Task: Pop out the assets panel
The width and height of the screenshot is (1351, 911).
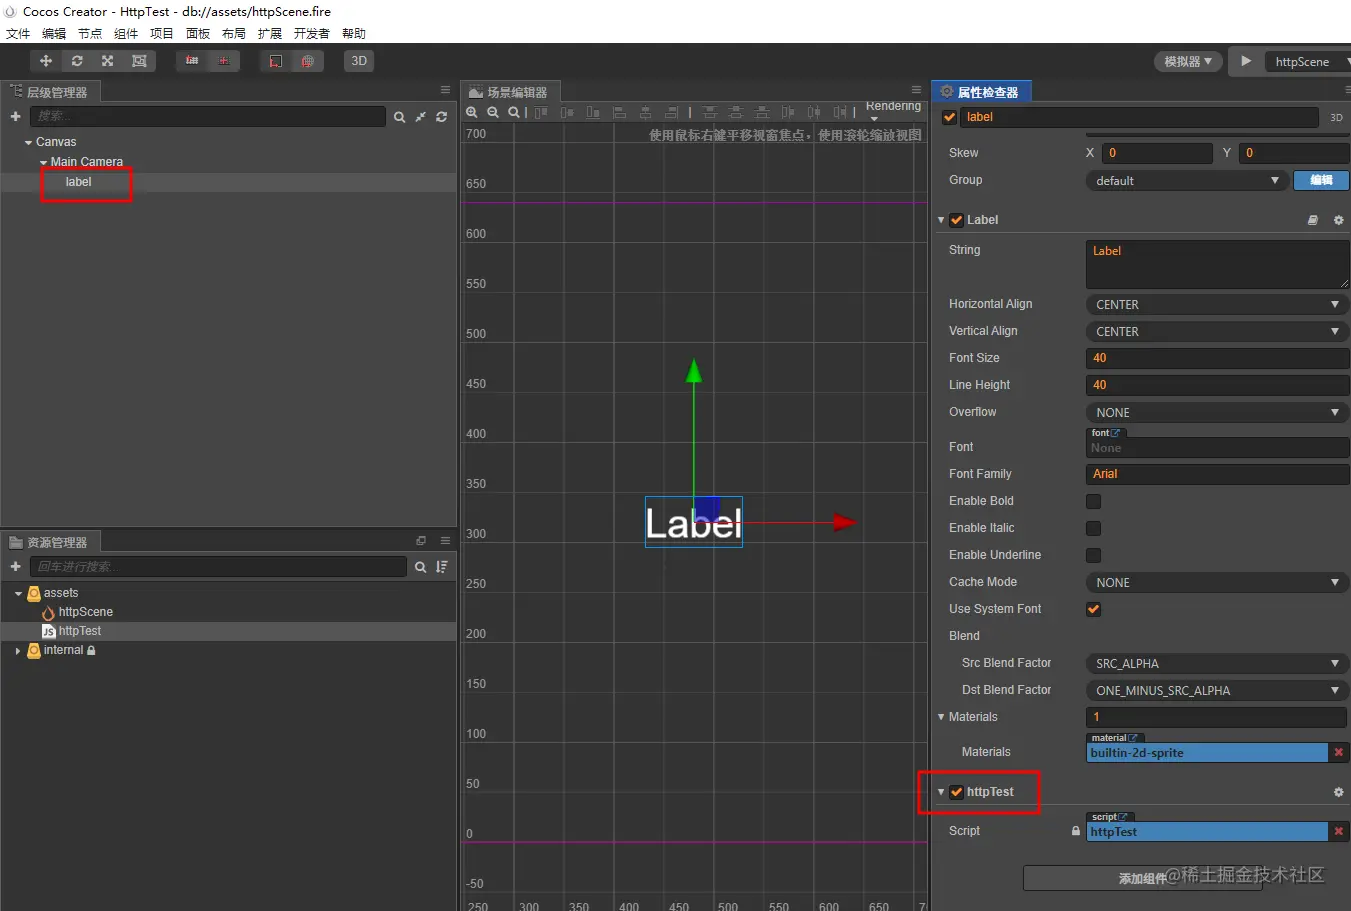Action: pos(421,541)
